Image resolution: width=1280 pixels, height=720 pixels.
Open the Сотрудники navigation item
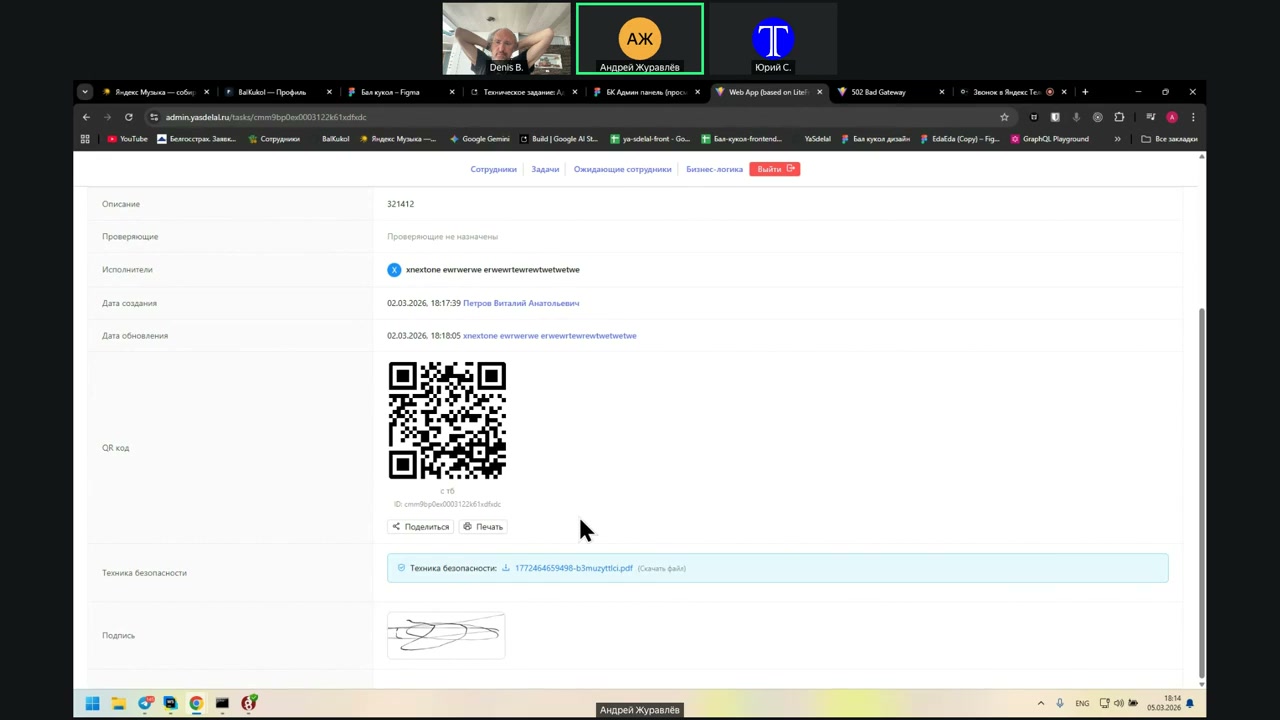493,169
